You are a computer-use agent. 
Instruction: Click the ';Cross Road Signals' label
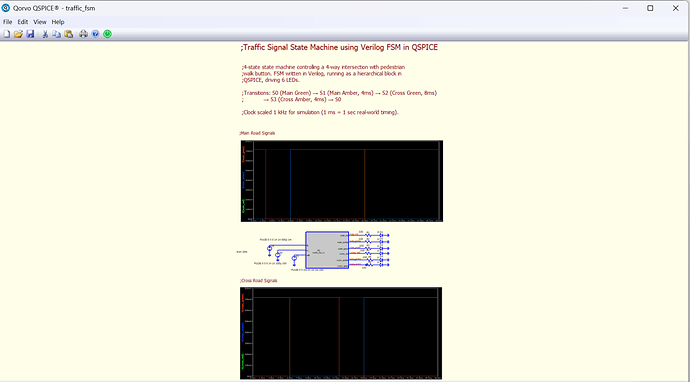point(258,280)
